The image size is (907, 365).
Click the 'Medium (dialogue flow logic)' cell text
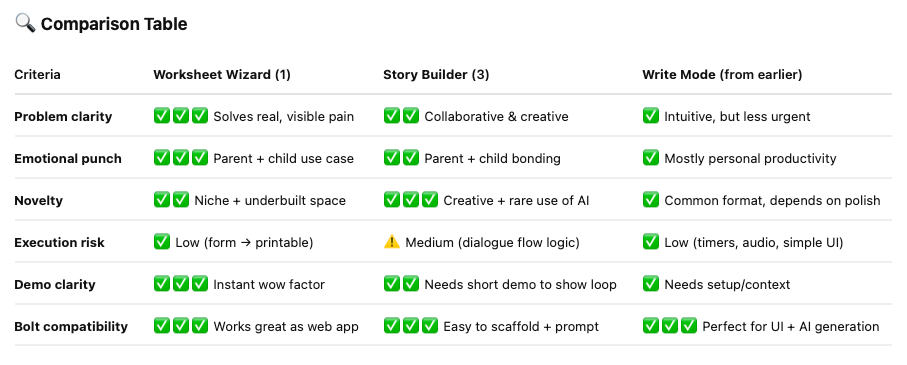(492, 242)
